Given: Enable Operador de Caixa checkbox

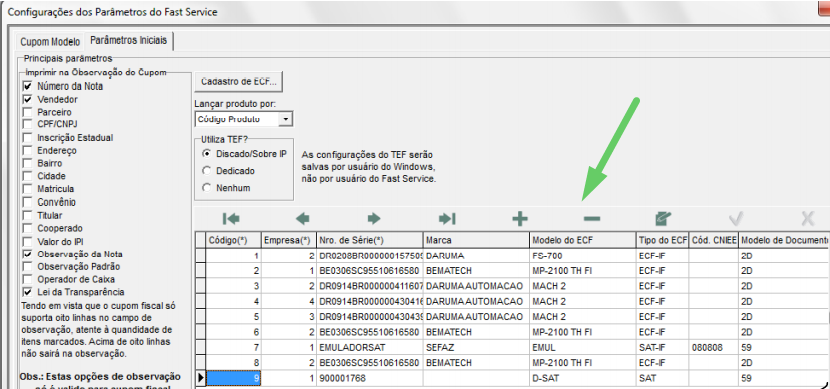Looking at the screenshot, I should point(28,279).
